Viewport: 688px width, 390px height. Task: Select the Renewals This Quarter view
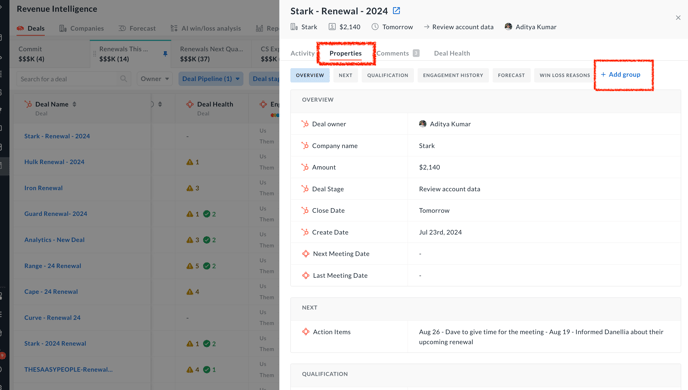click(x=131, y=54)
